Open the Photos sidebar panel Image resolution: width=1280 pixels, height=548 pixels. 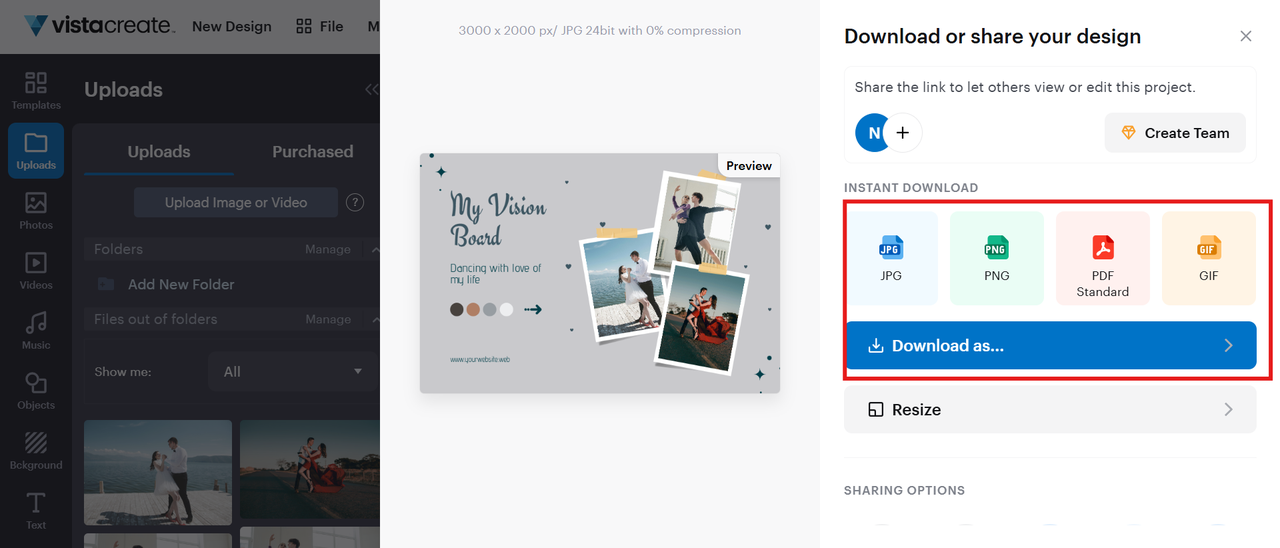pos(36,211)
